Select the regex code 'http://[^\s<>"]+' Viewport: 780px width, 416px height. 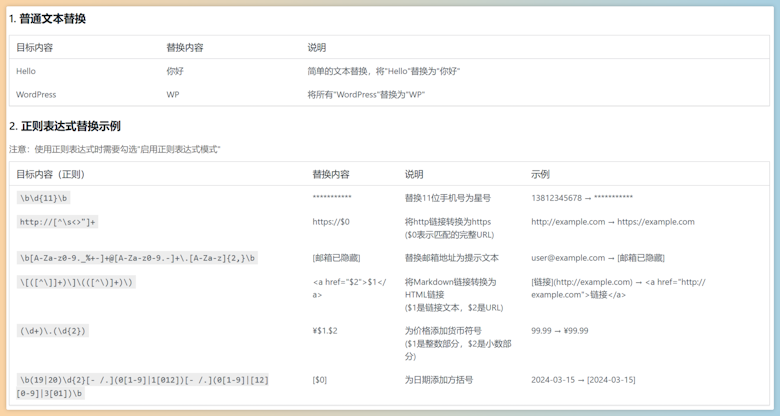tap(57, 222)
